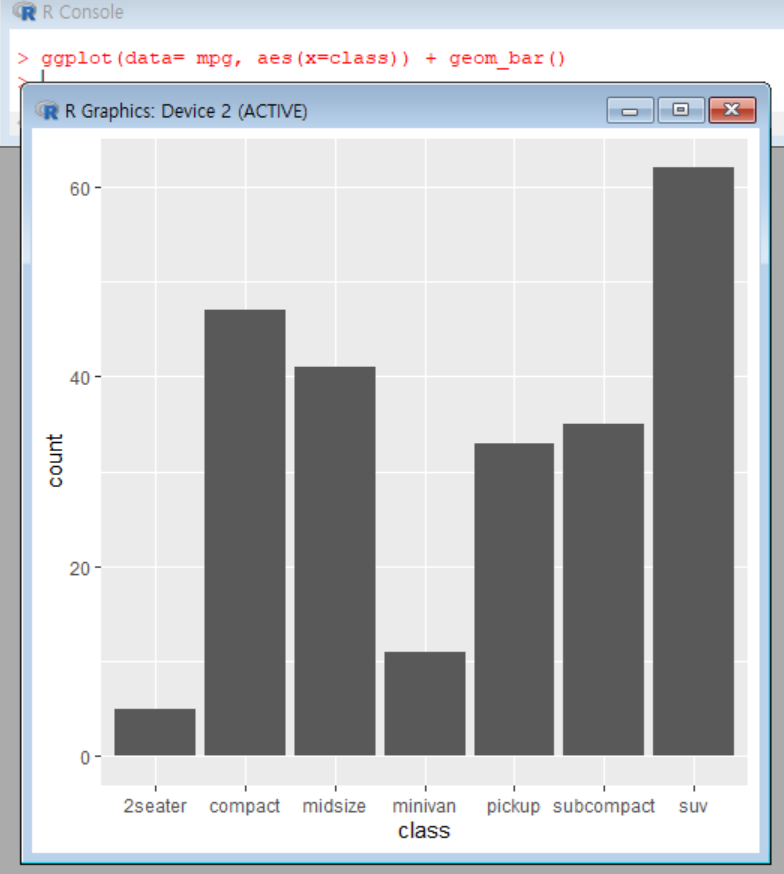Click the R logo in R Console title bar
The width and height of the screenshot is (784, 874).
[x=25, y=11]
